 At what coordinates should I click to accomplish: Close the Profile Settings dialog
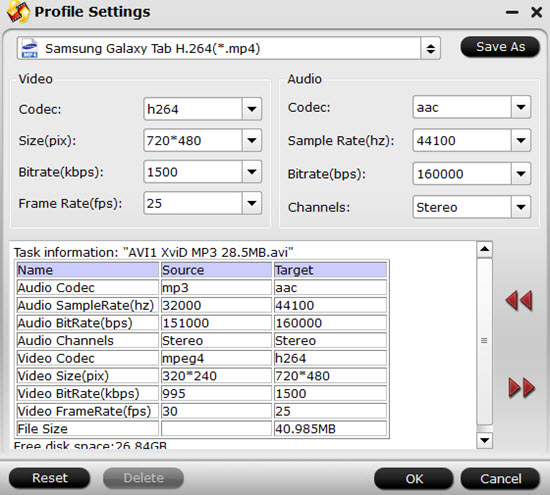click(x=536, y=13)
